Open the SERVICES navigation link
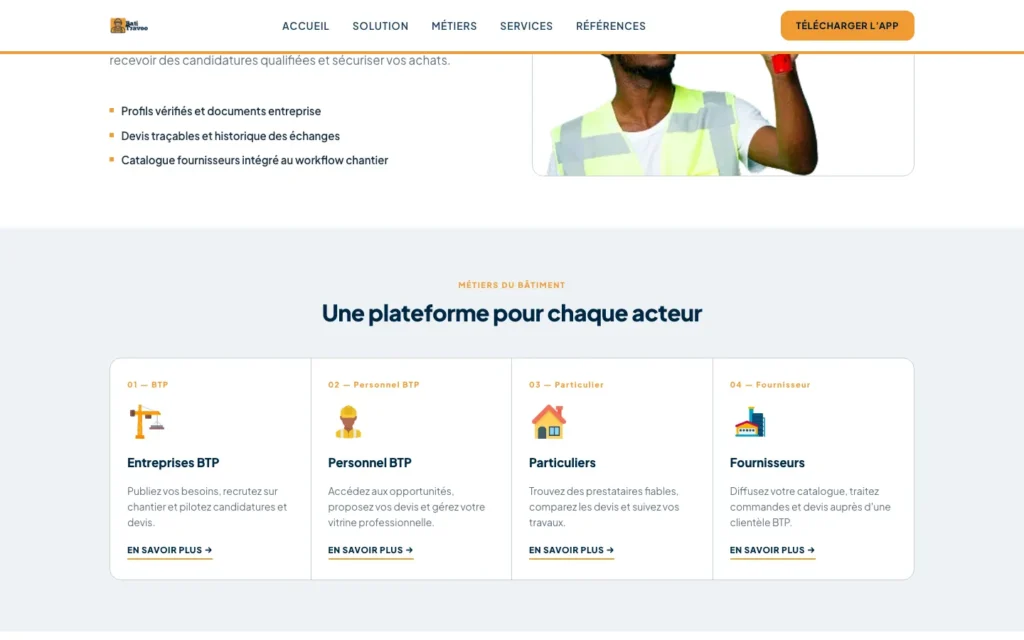The height and width of the screenshot is (640, 1024). (x=526, y=26)
